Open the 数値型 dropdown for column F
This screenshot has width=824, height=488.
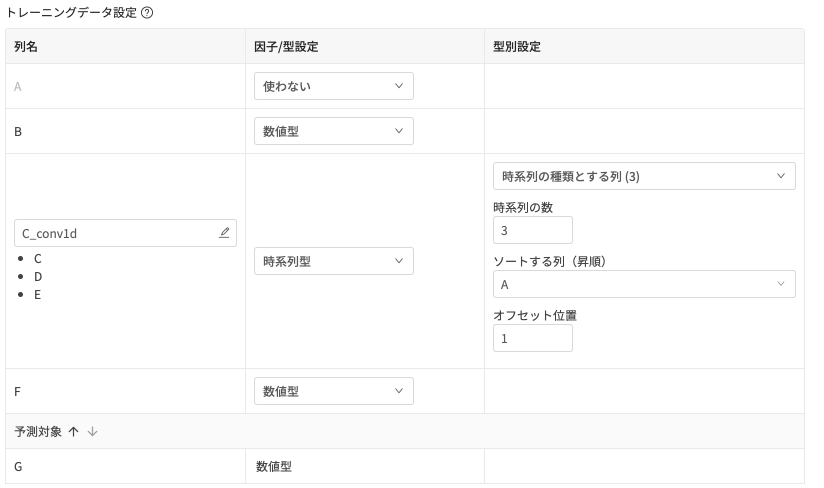pos(334,391)
